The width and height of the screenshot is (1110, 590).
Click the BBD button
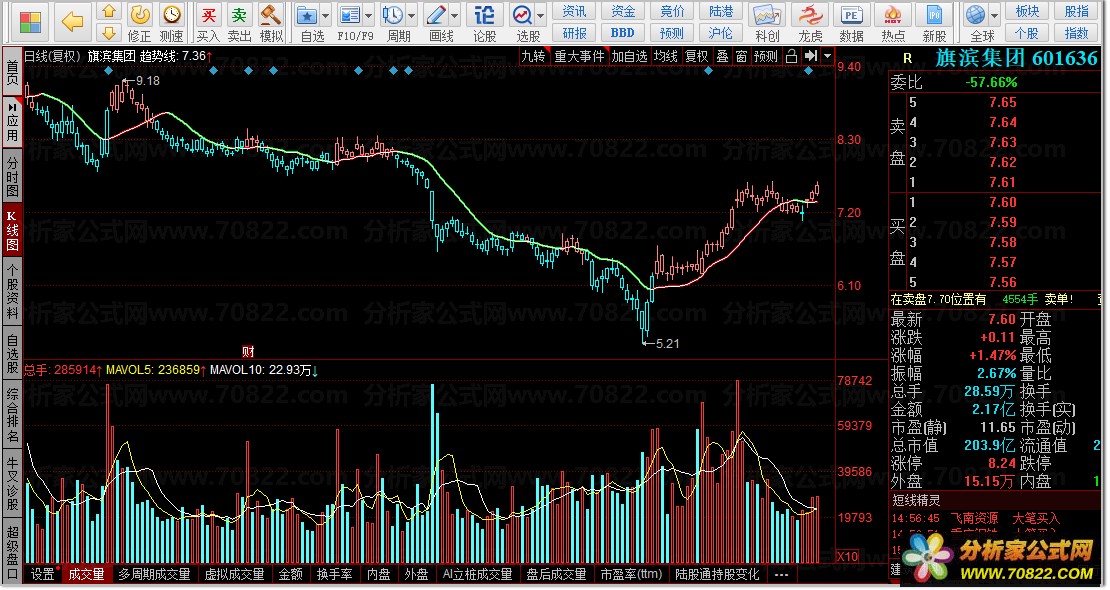click(x=623, y=33)
